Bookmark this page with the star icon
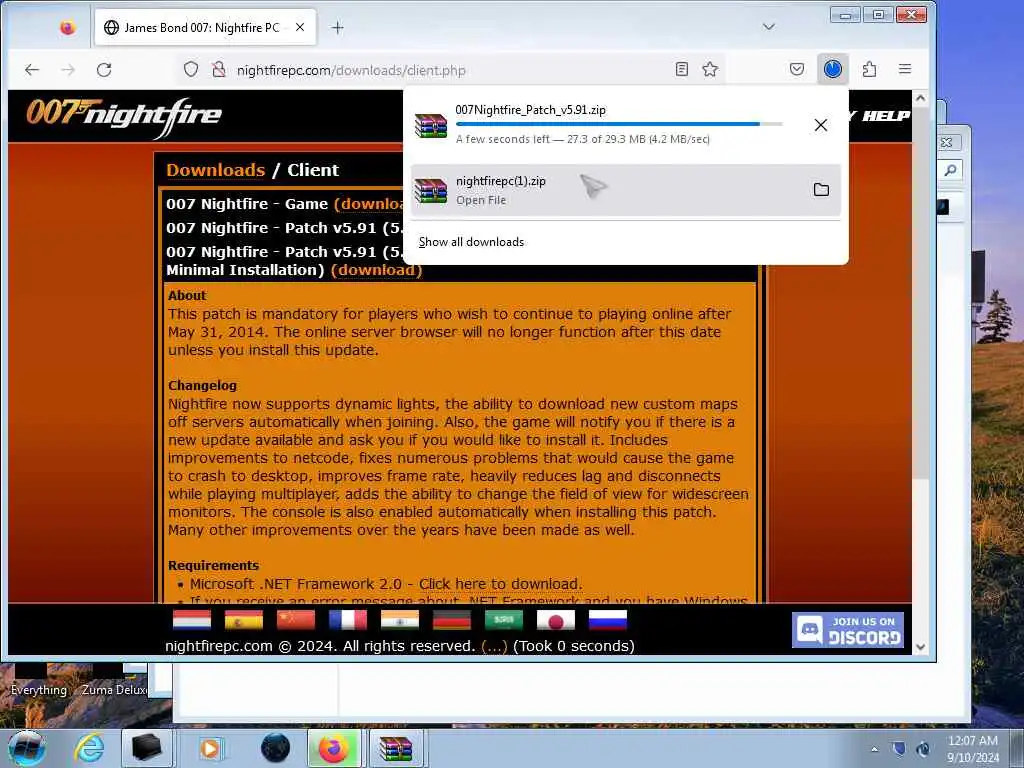This screenshot has height=768, width=1024. click(x=710, y=69)
